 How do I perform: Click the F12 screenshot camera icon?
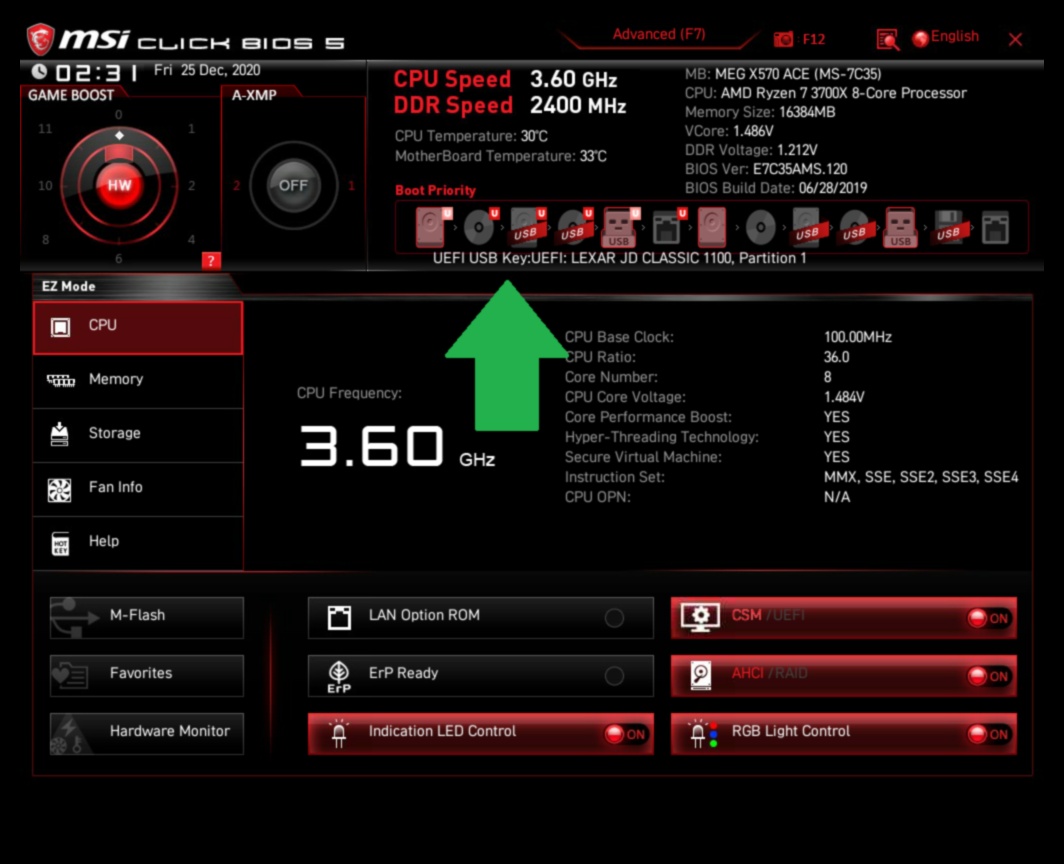(784, 39)
